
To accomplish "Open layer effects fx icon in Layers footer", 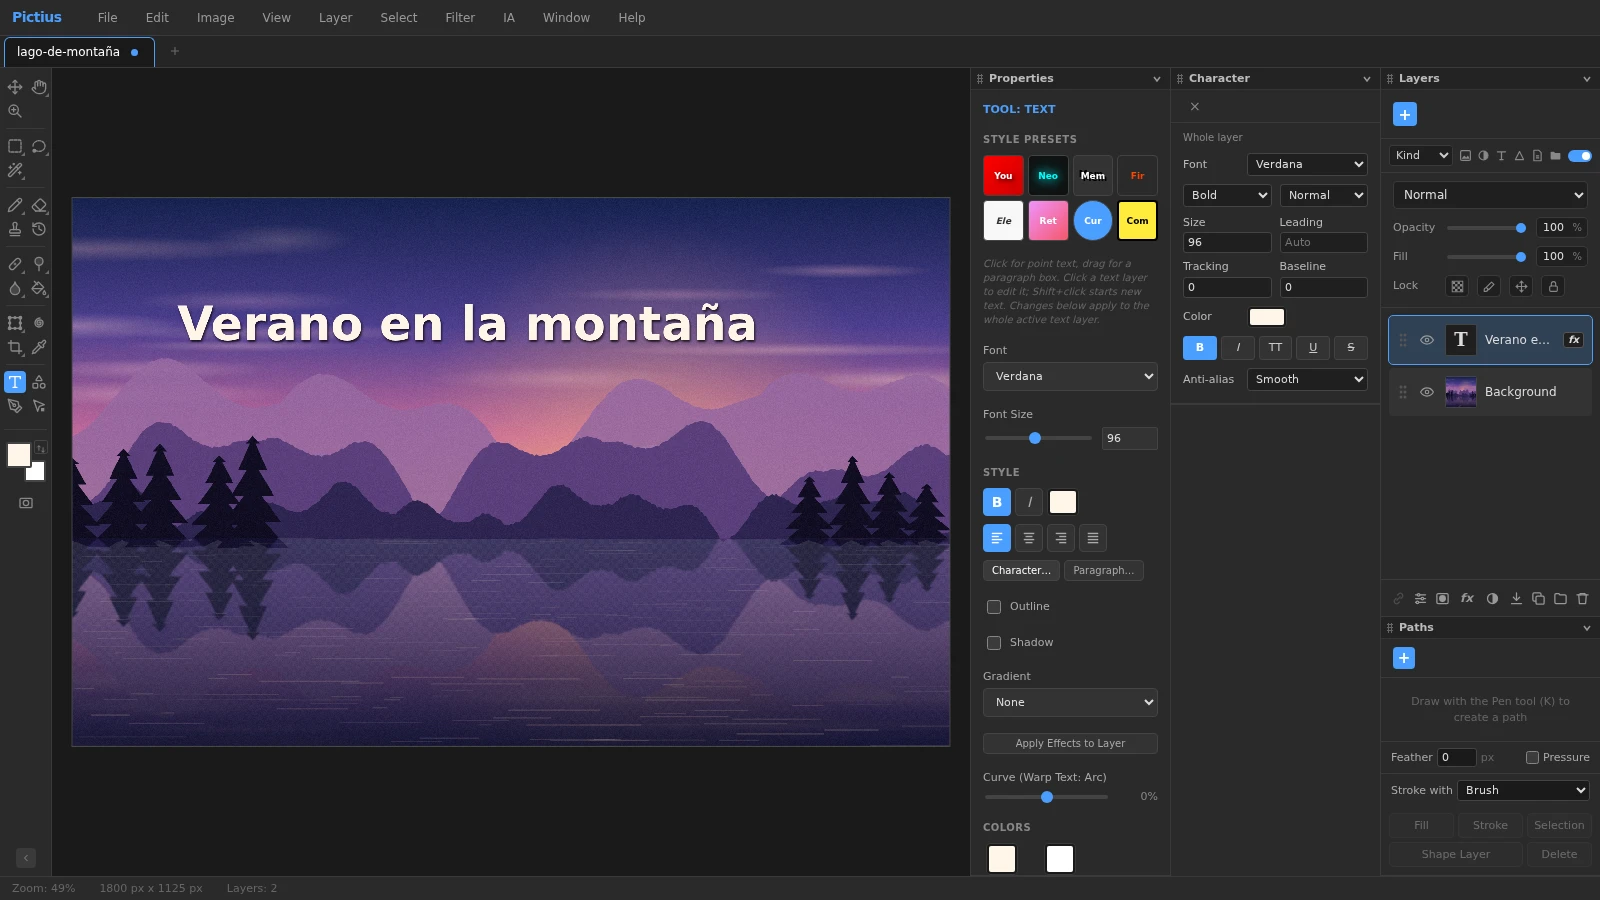I will pyautogui.click(x=1467, y=599).
